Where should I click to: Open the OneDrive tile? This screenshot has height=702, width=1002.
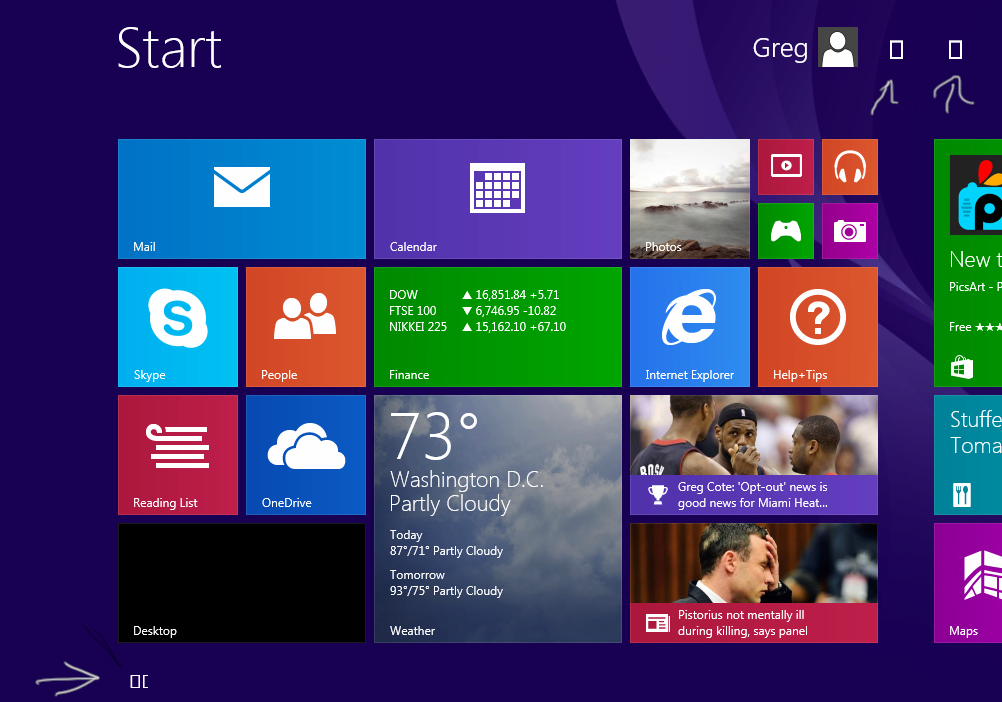pos(305,455)
